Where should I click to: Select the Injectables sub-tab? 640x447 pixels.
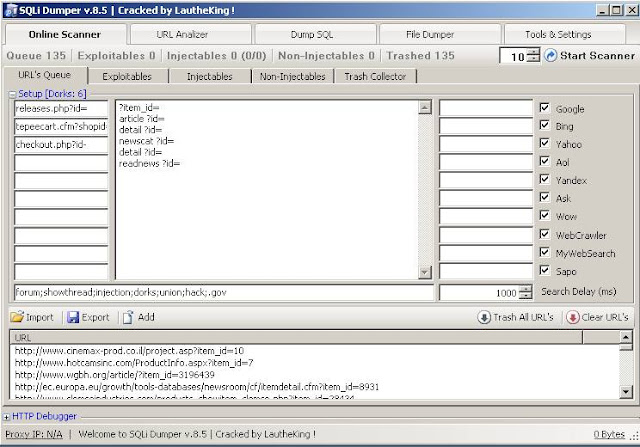pos(209,76)
